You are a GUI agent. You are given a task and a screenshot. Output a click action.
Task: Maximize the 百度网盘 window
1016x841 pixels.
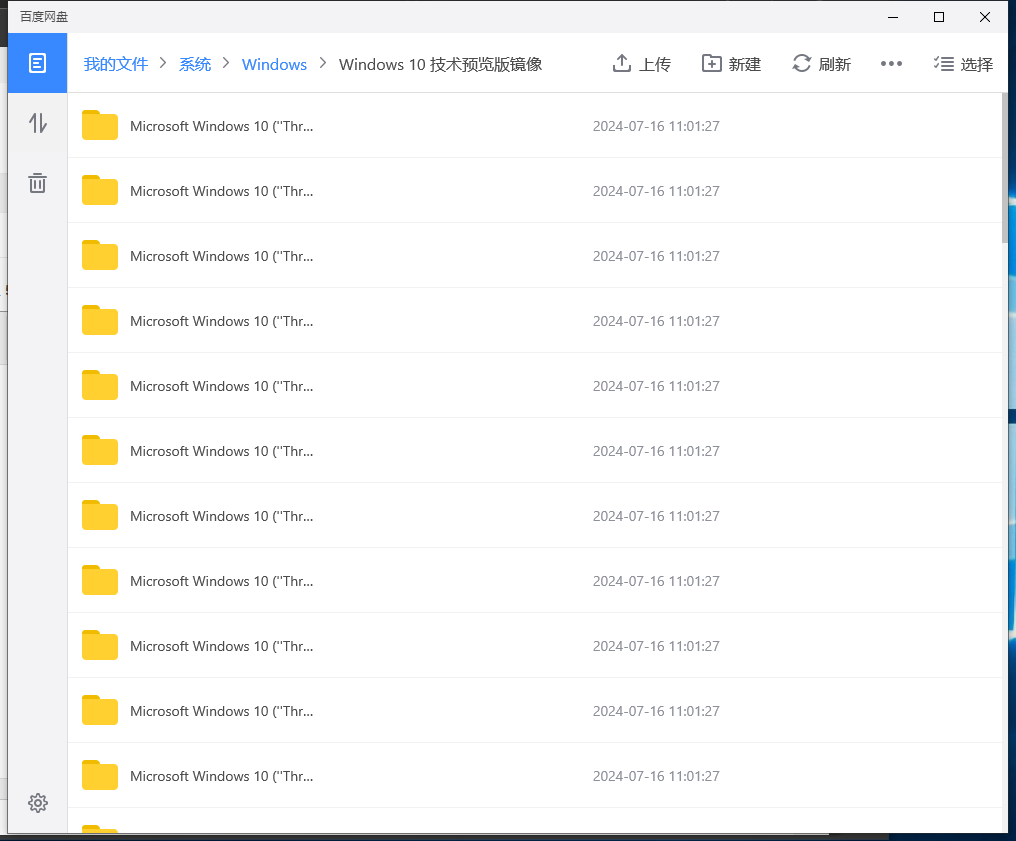point(938,17)
